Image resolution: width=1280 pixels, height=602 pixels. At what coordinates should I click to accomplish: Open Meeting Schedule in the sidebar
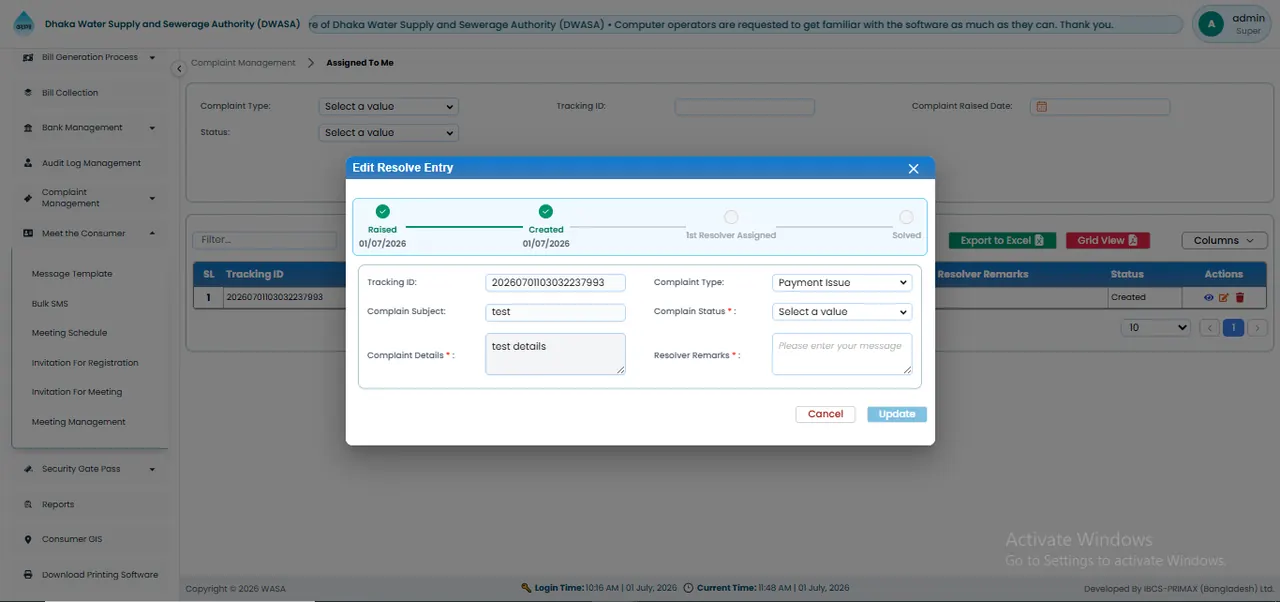point(69,333)
